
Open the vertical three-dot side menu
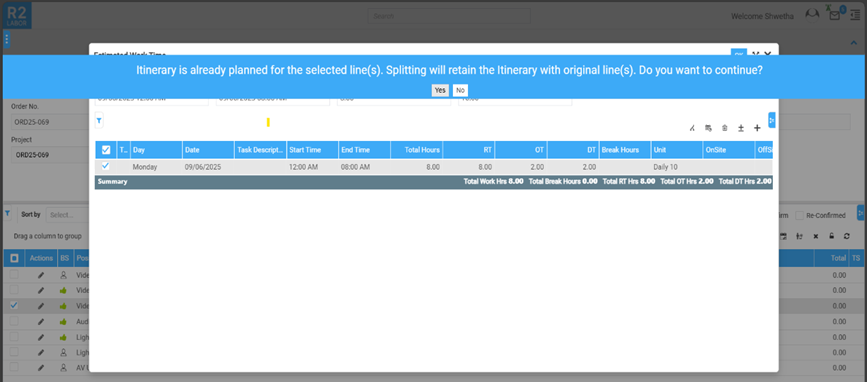tap(7, 40)
